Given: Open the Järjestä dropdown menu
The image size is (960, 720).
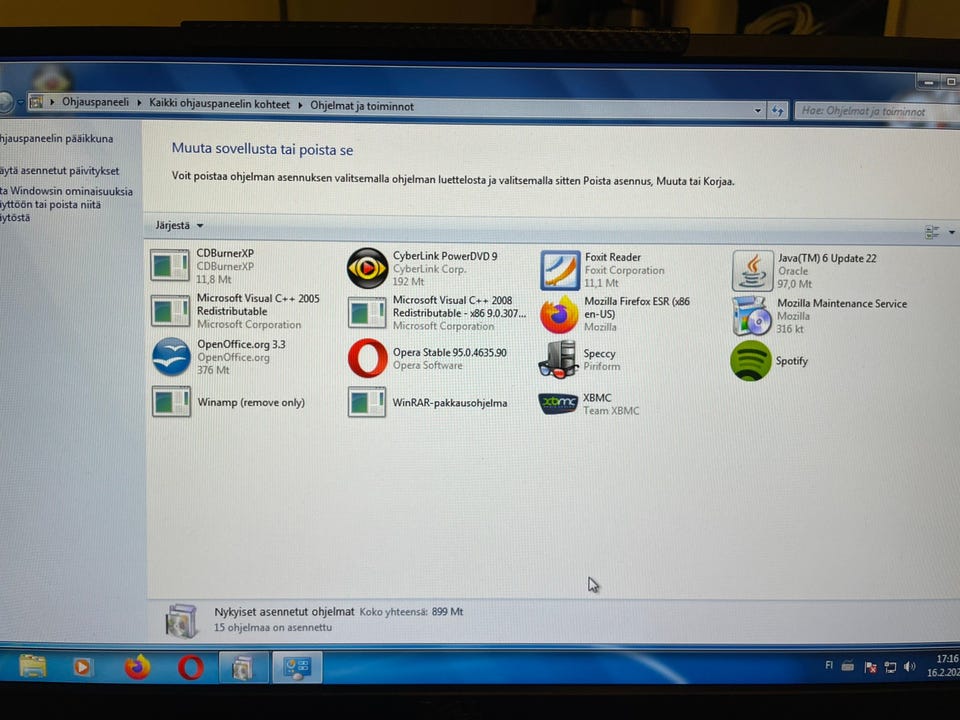Looking at the screenshot, I should (179, 225).
